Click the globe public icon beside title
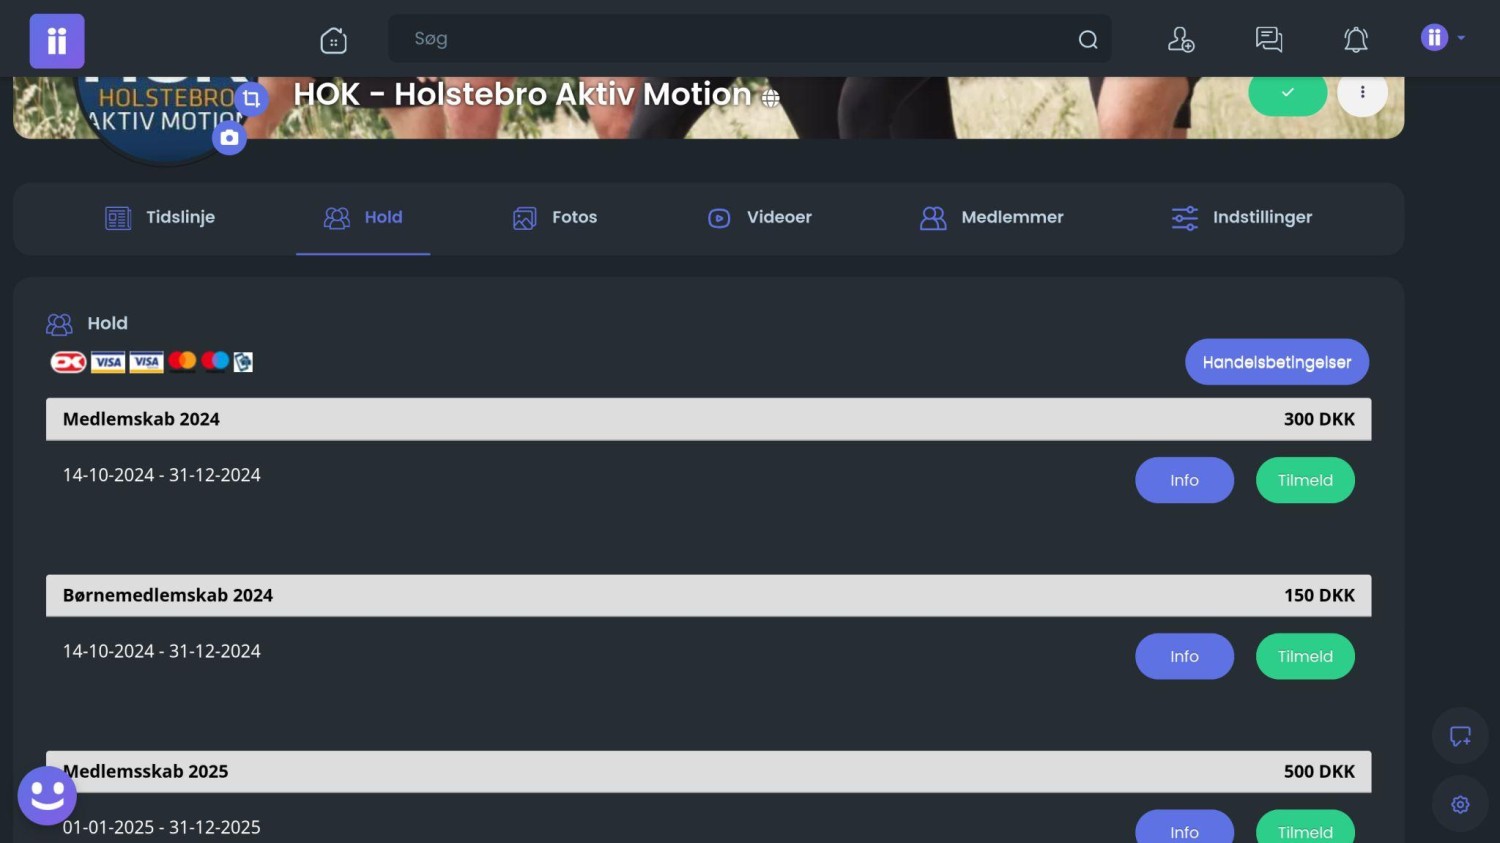Image resolution: width=1500 pixels, height=843 pixels. click(770, 98)
